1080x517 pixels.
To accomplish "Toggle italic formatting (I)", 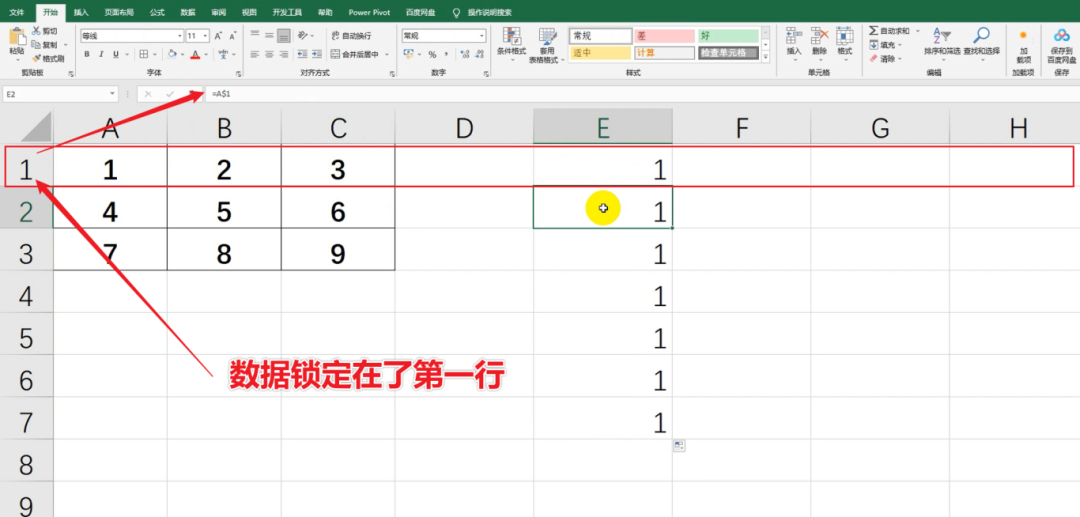I will click(x=101, y=54).
